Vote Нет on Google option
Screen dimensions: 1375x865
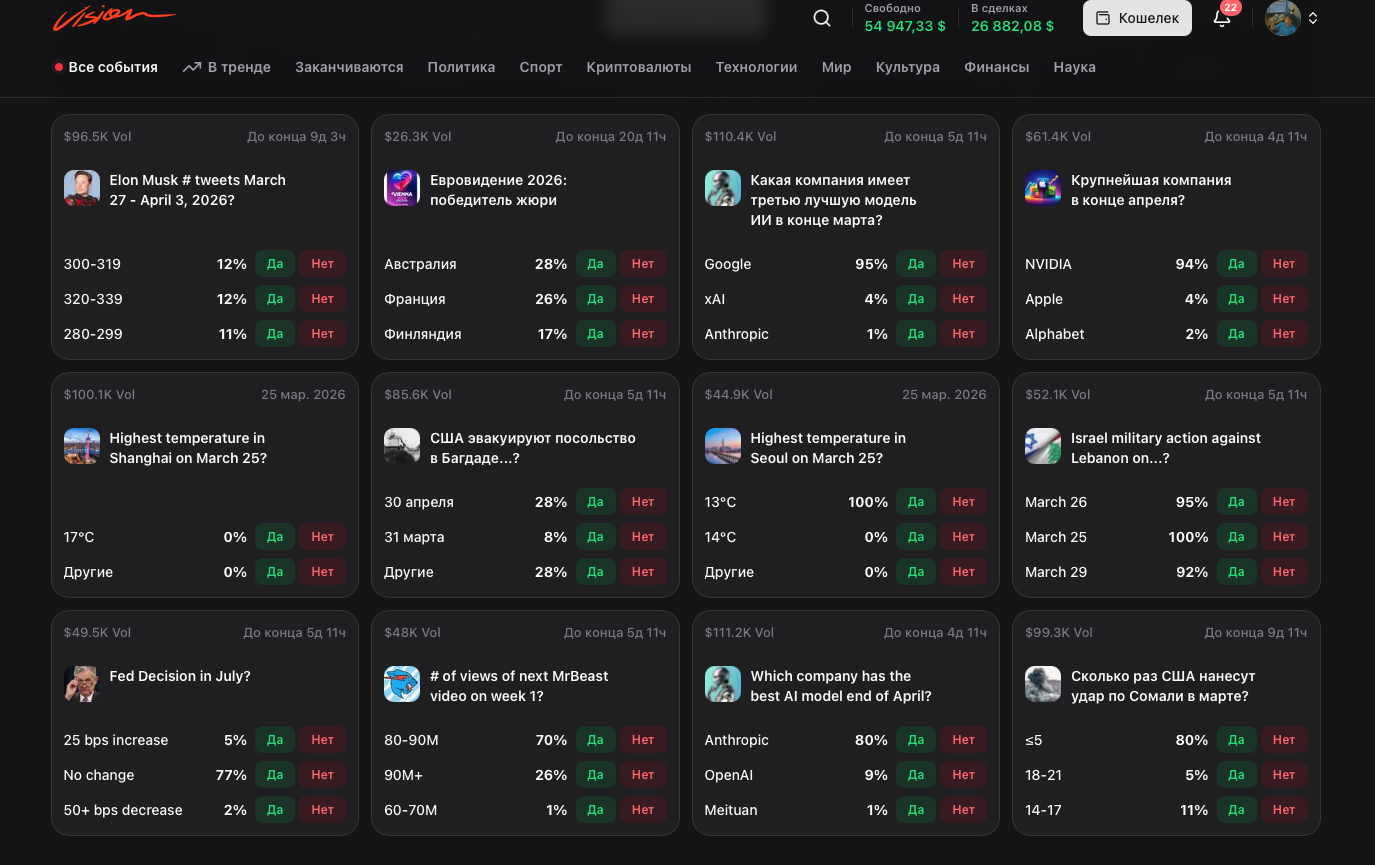pyautogui.click(x=963, y=264)
